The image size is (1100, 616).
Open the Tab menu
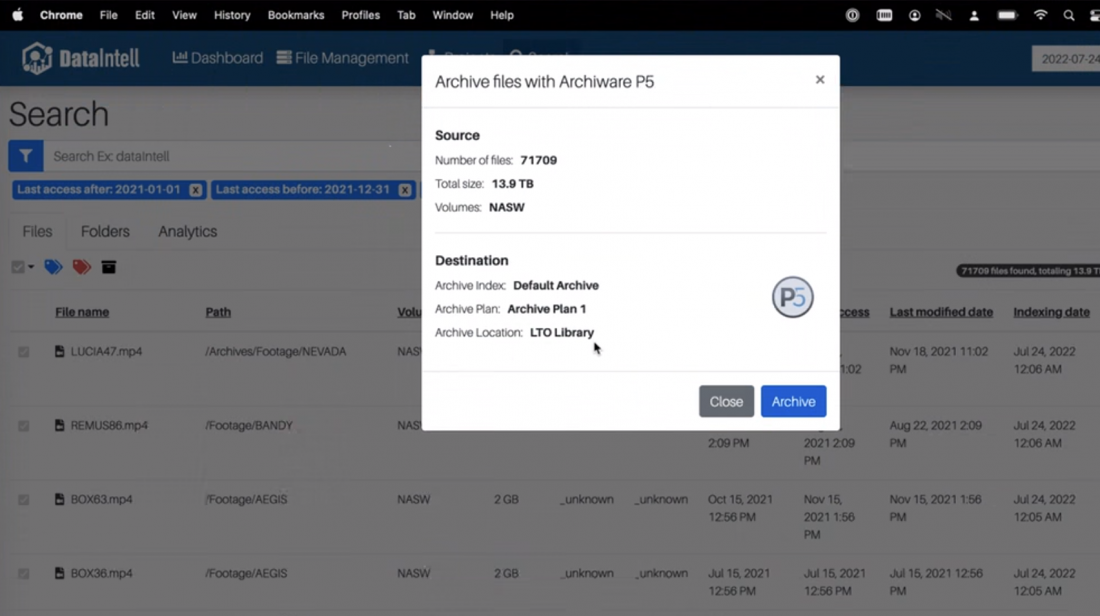click(x=406, y=15)
